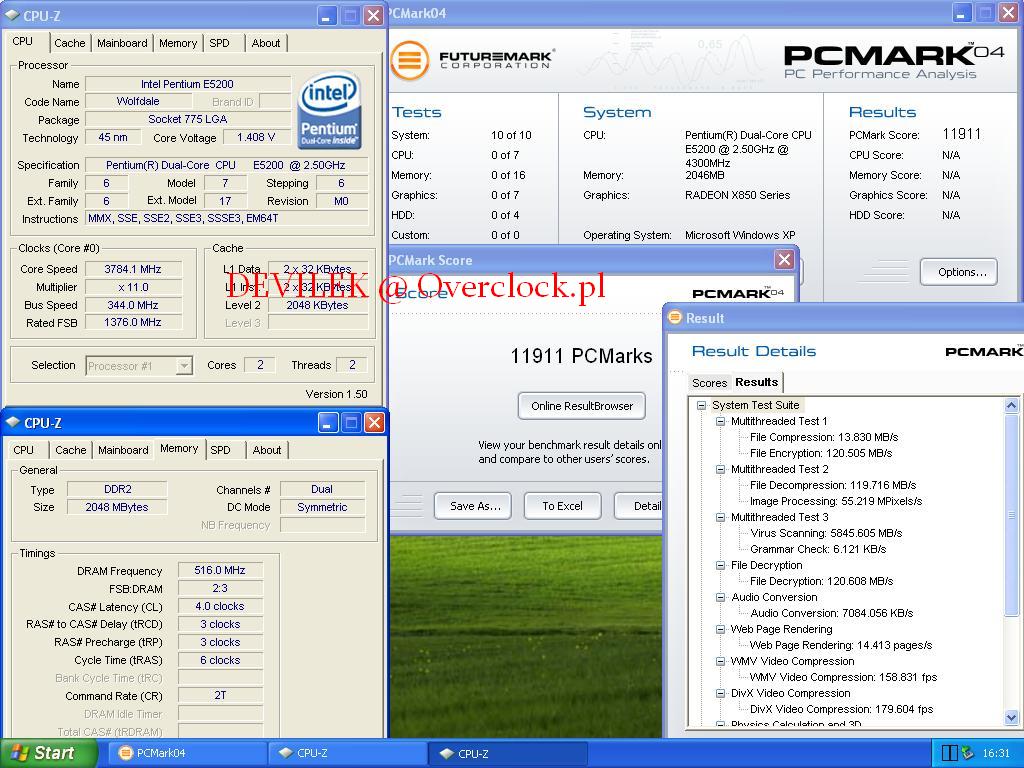Image resolution: width=1024 pixels, height=768 pixels.
Task: Open Cache tab in top CPU-Z window
Action: tap(70, 43)
